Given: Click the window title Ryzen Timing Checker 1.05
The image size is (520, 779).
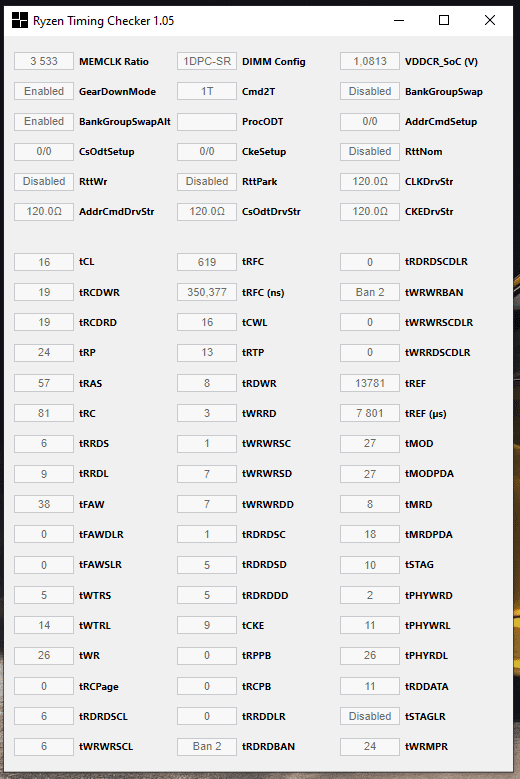Looking at the screenshot, I should click(x=103, y=21).
